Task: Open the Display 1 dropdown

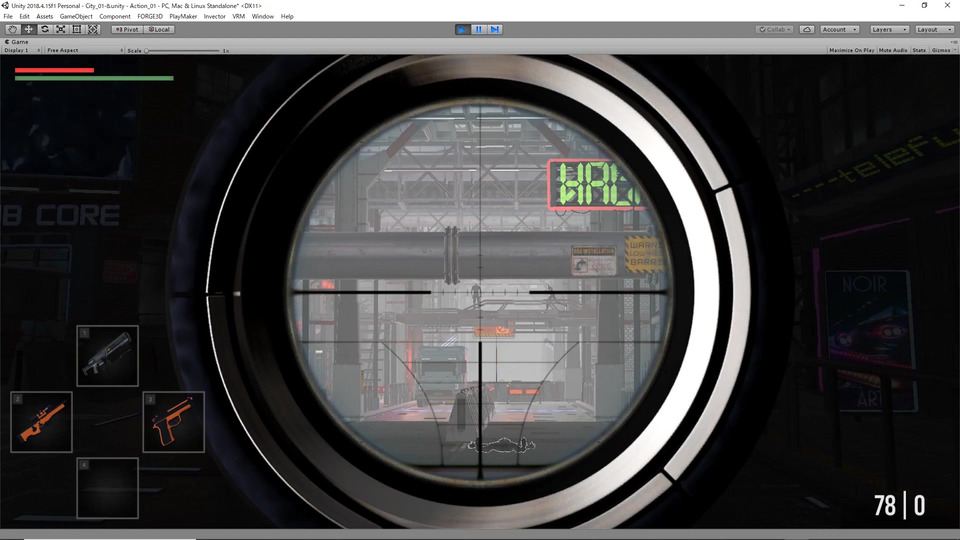Action: click(21, 50)
